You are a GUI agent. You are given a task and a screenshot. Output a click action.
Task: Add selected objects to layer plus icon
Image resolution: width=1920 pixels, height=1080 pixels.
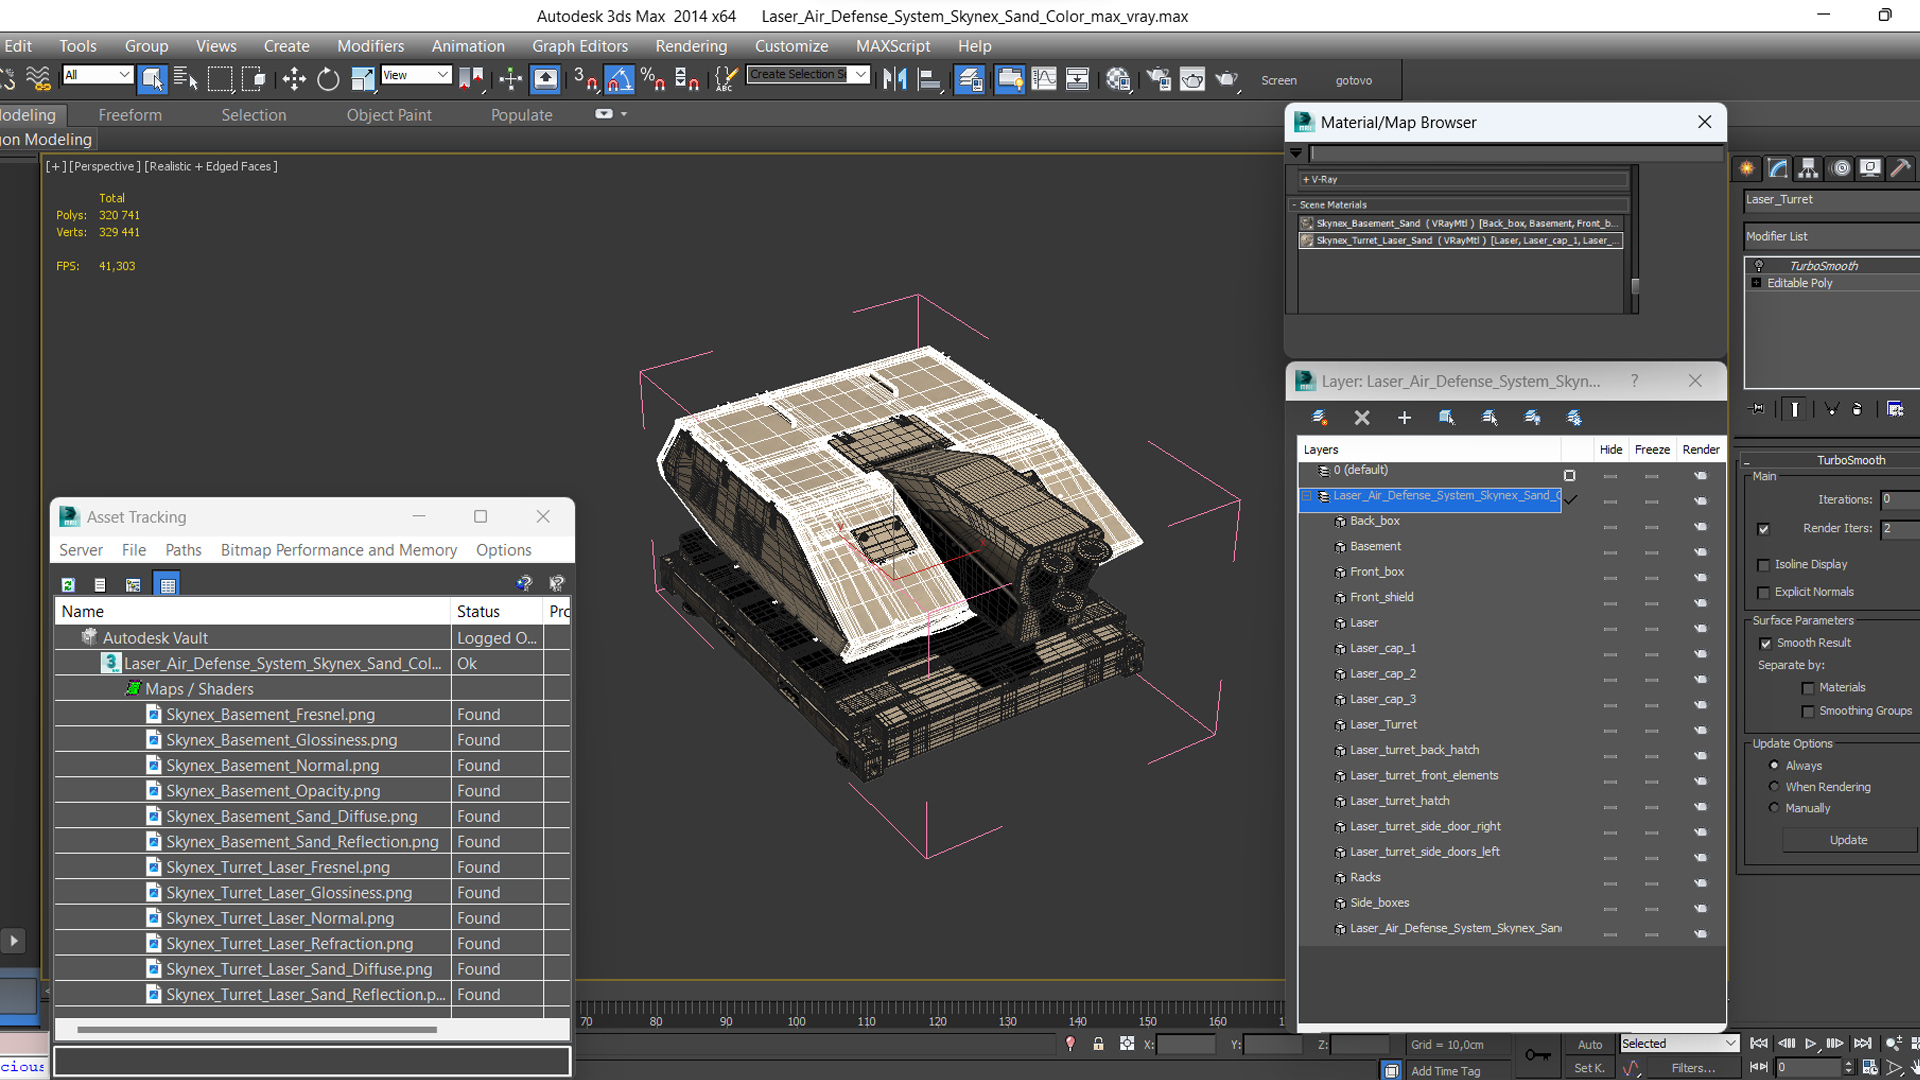pos(1404,417)
